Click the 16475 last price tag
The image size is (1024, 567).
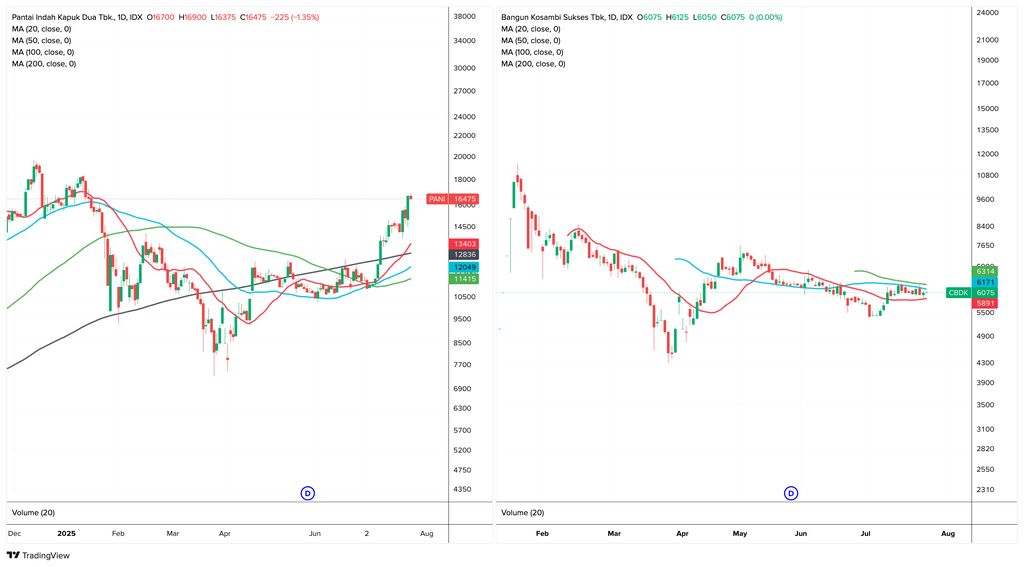(x=464, y=199)
